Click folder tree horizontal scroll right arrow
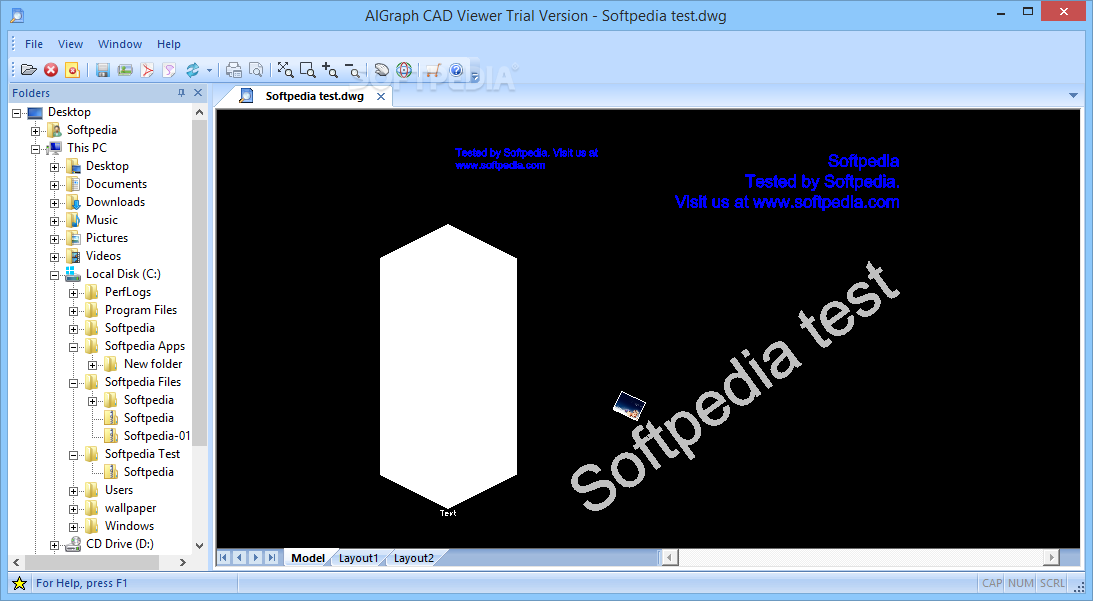The height and width of the screenshot is (601, 1093). 183,562
